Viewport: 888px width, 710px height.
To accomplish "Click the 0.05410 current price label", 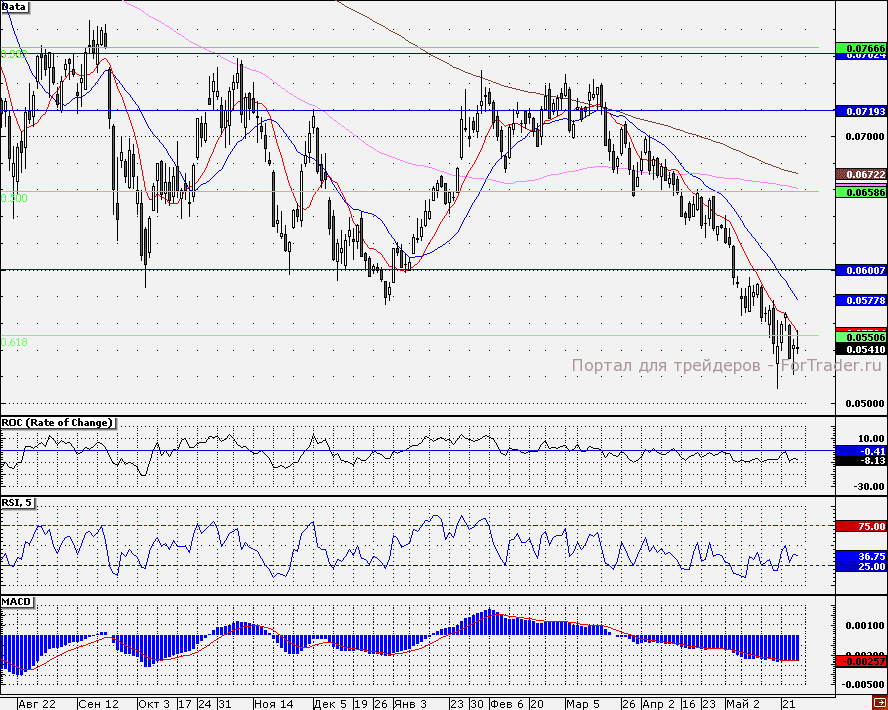I will click(861, 349).
